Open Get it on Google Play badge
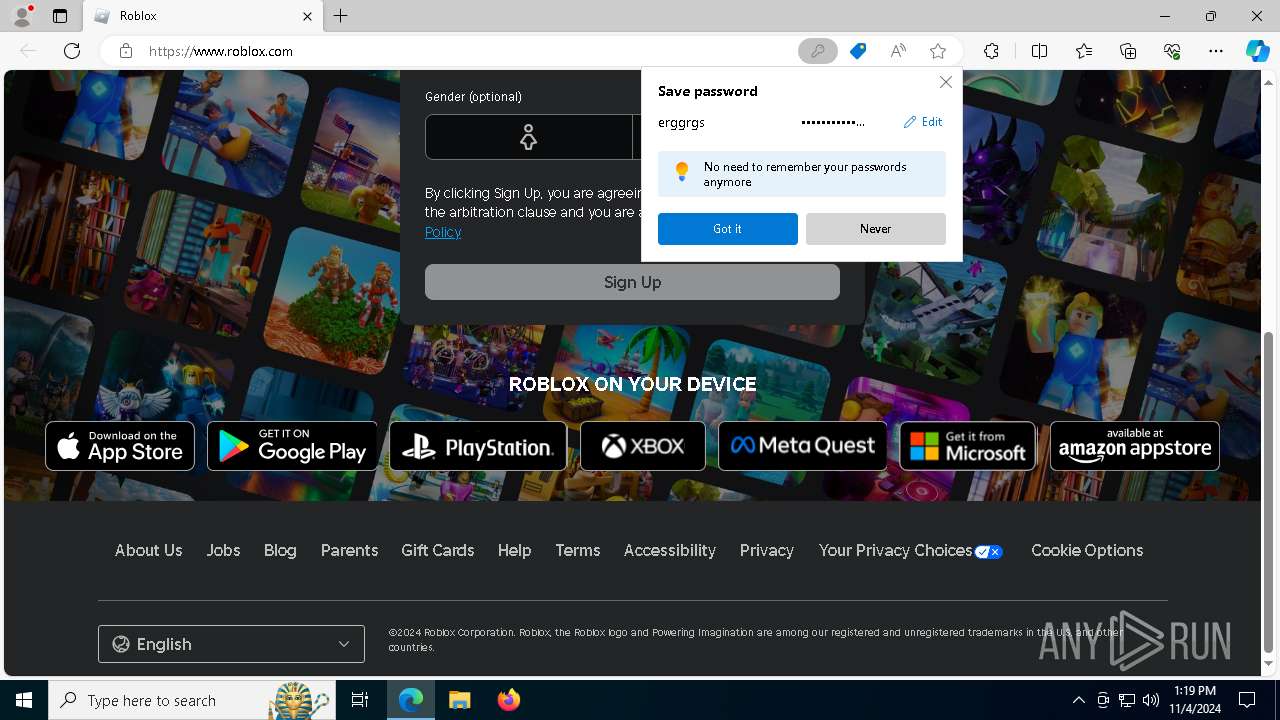The width and height of the screenshot is (1280, 720). click(x=293, y=446)
